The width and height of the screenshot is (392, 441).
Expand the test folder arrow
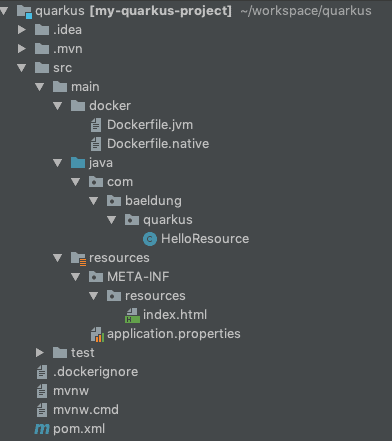coord(40,353)
